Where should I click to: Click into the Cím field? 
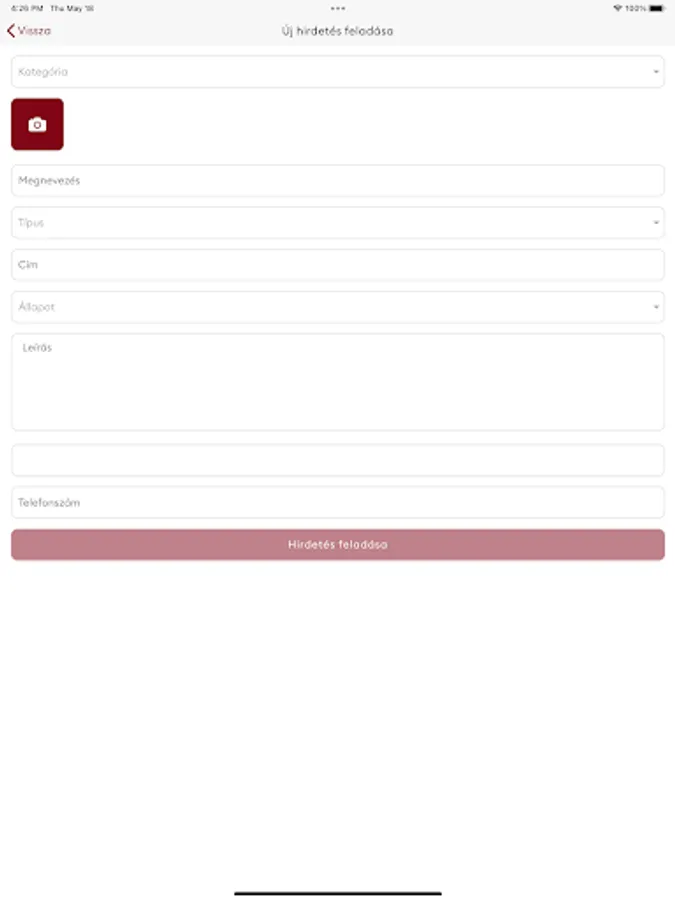pyautogui.click(x=338, y=265)
